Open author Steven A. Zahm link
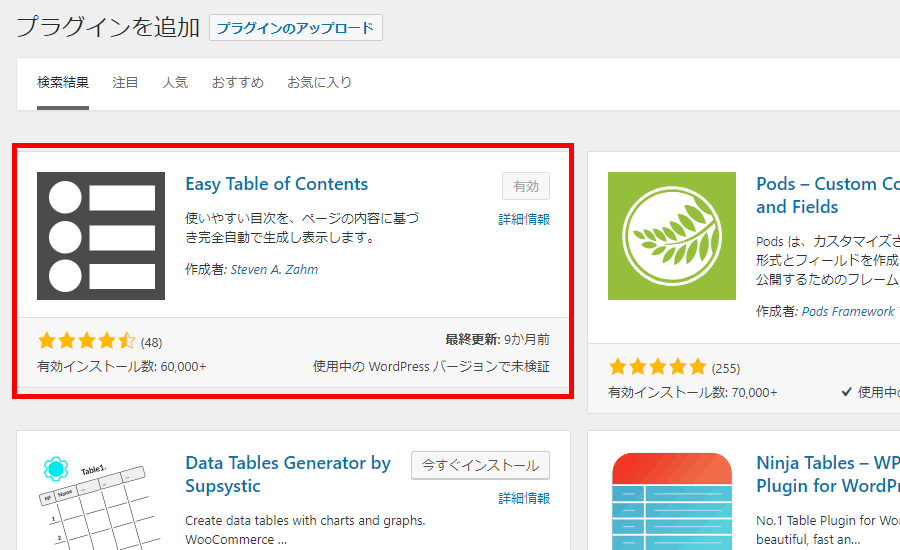Viewport: 900px width, 550px height. 274,269
